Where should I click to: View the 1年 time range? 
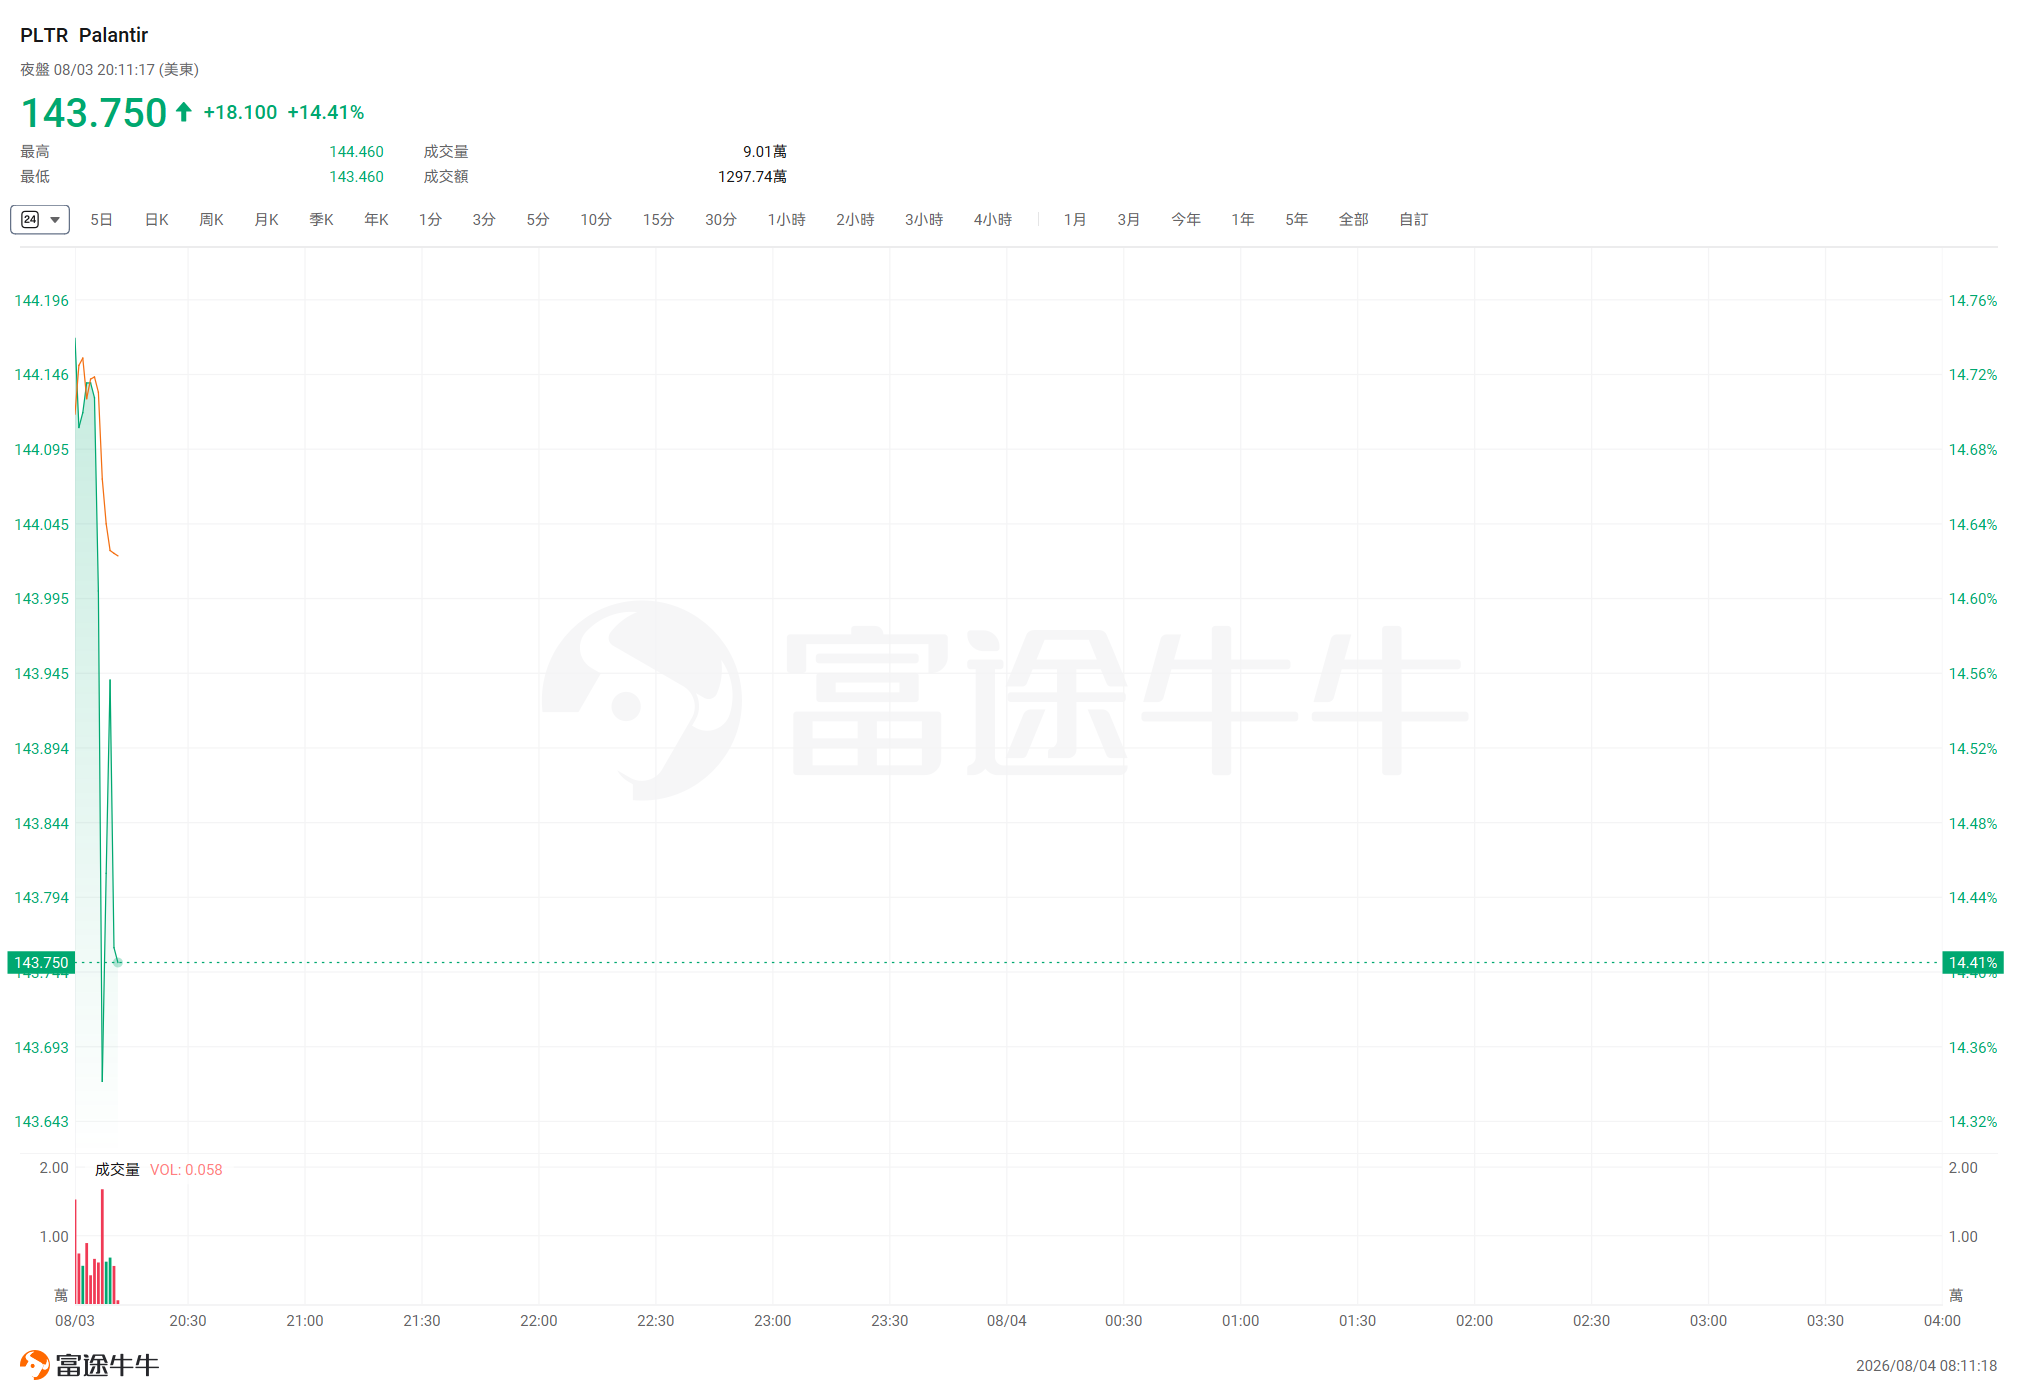pyautogui.click(x=1243, y=220)
